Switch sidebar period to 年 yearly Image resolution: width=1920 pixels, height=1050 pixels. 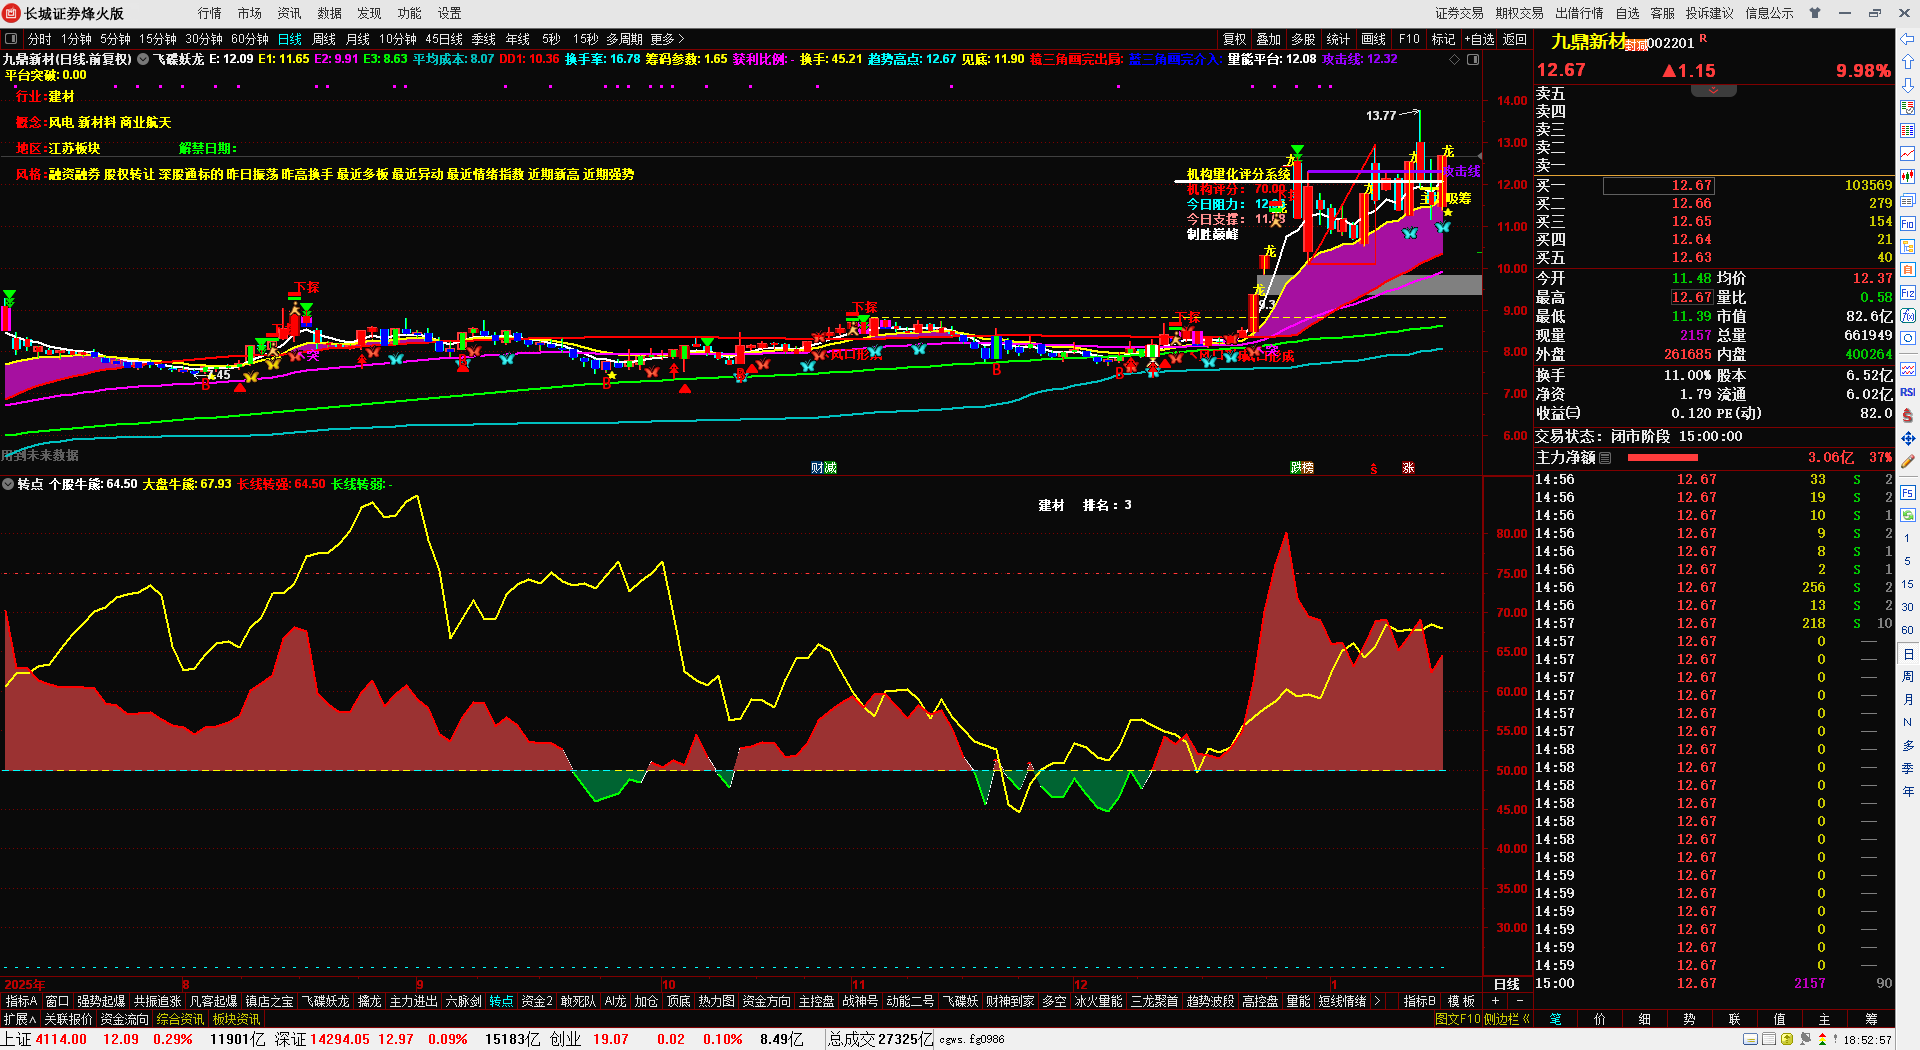point(1908,791)
